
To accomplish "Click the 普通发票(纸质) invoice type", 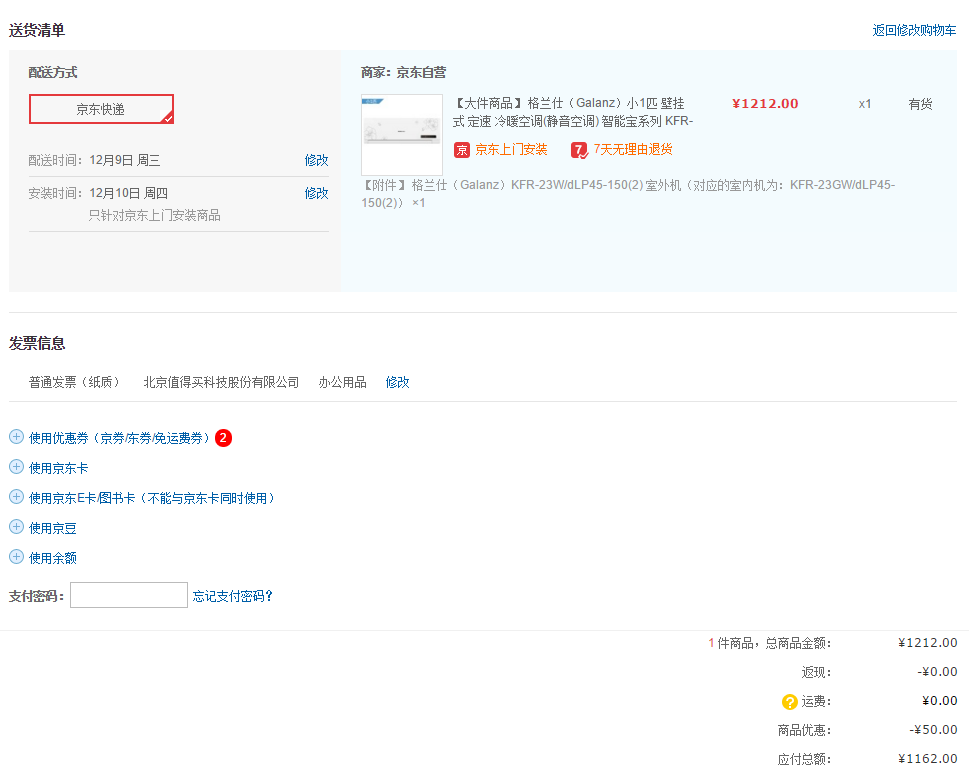I will (74, 383).
